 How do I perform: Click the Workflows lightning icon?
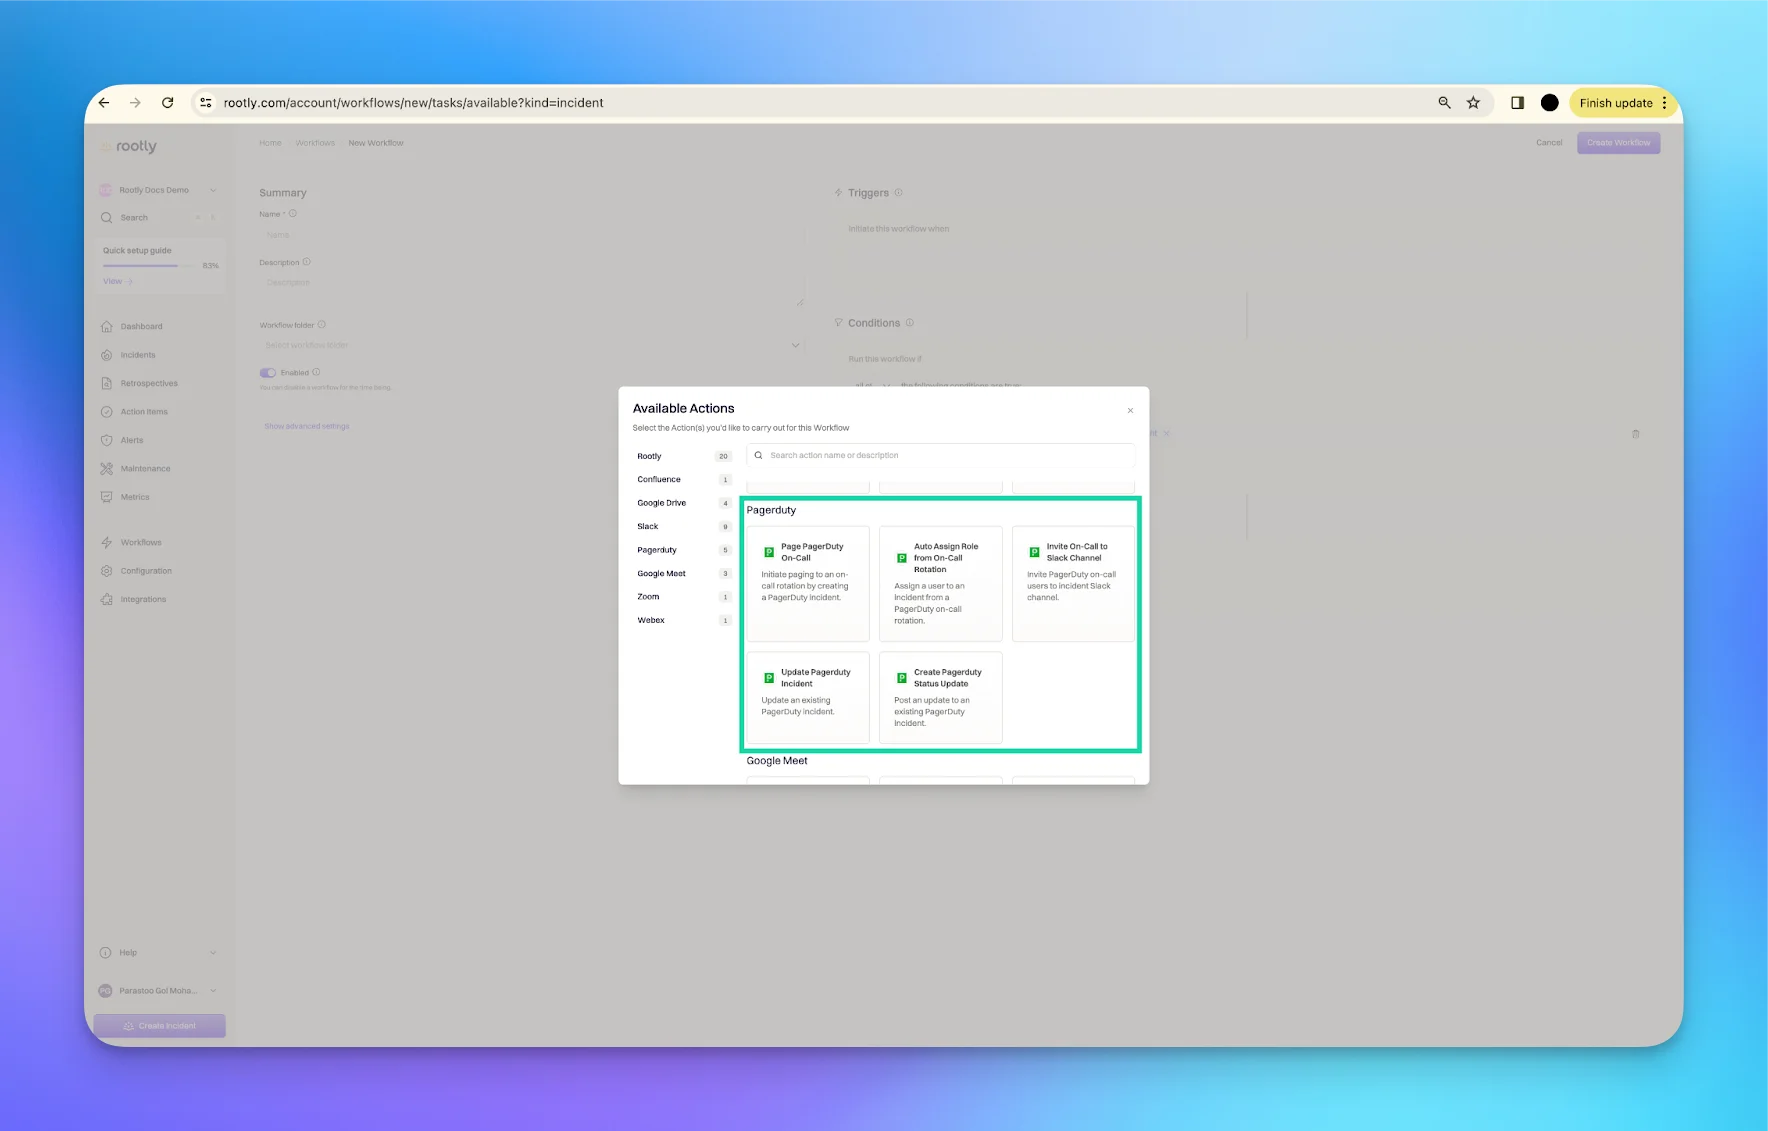tap(106, 543)
